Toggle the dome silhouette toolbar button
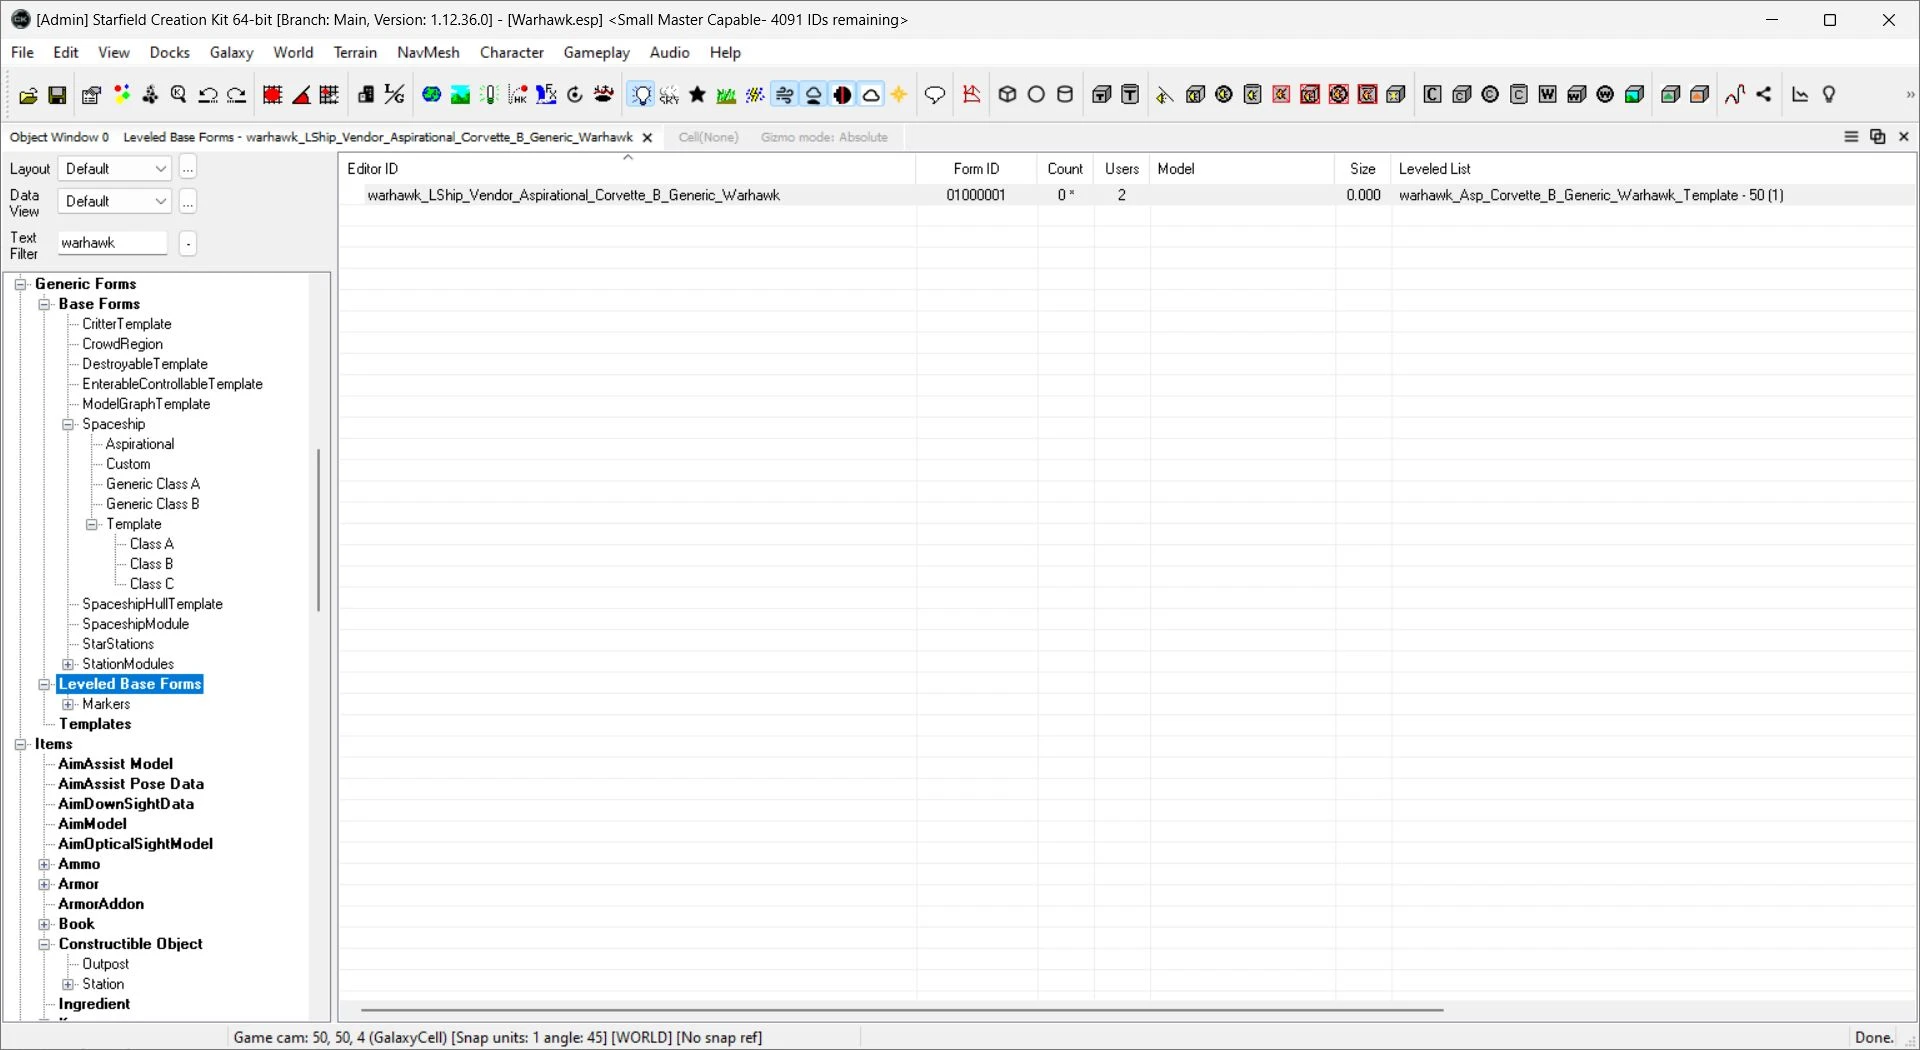The image size is (1920, 1050). pyautogui.click(x=814, y=95)
